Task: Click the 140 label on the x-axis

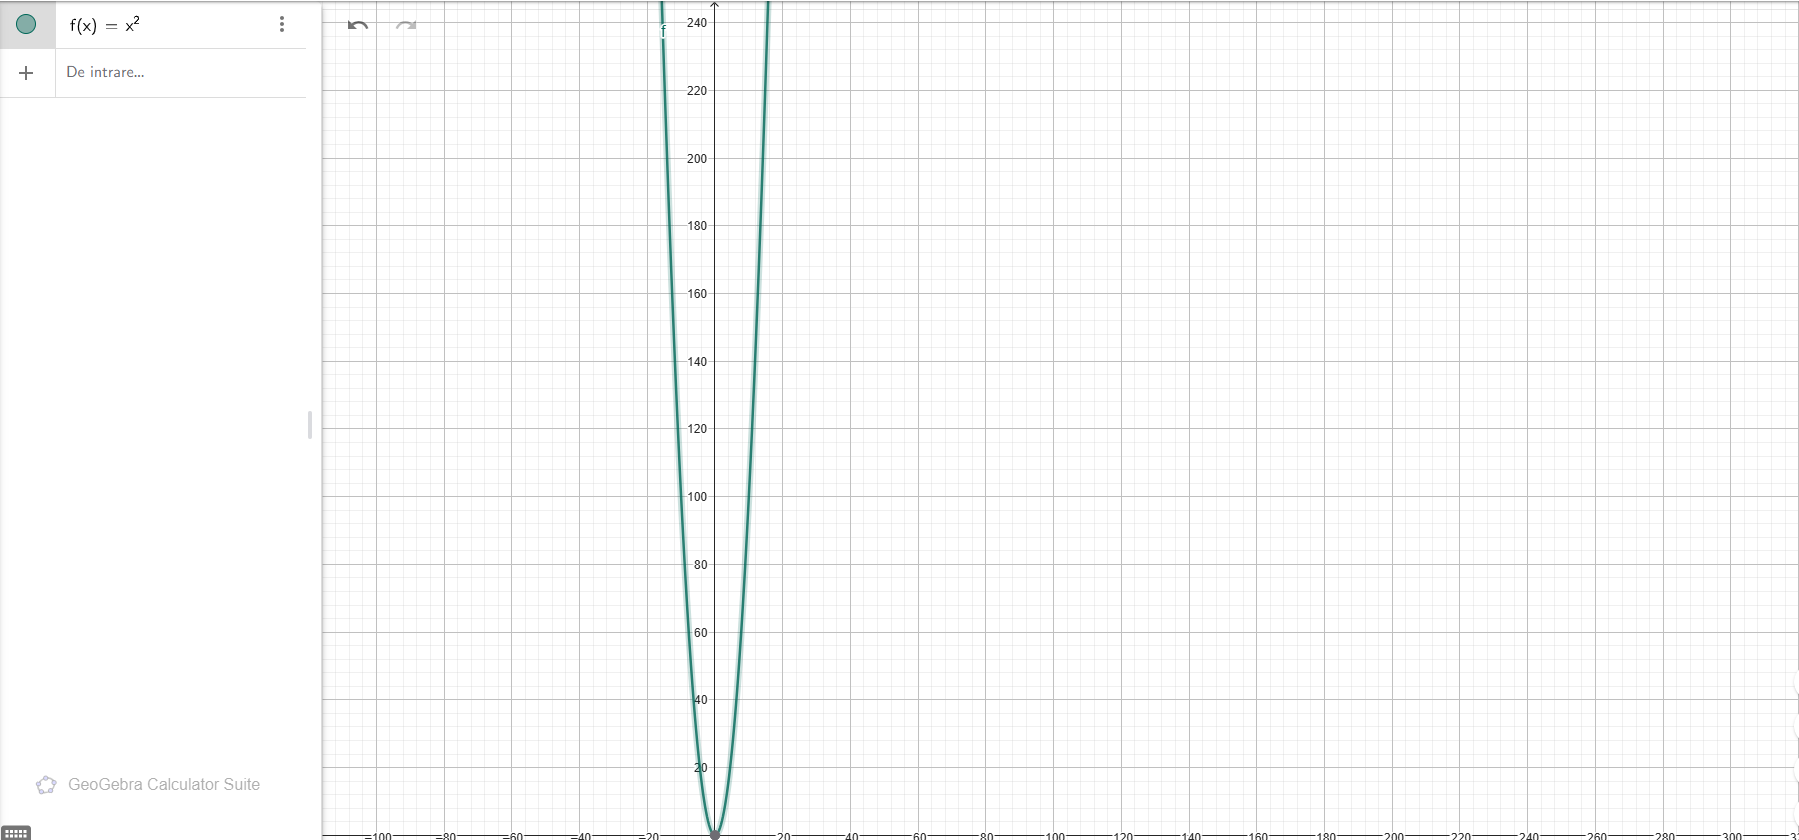Action: coord(1190,835)
